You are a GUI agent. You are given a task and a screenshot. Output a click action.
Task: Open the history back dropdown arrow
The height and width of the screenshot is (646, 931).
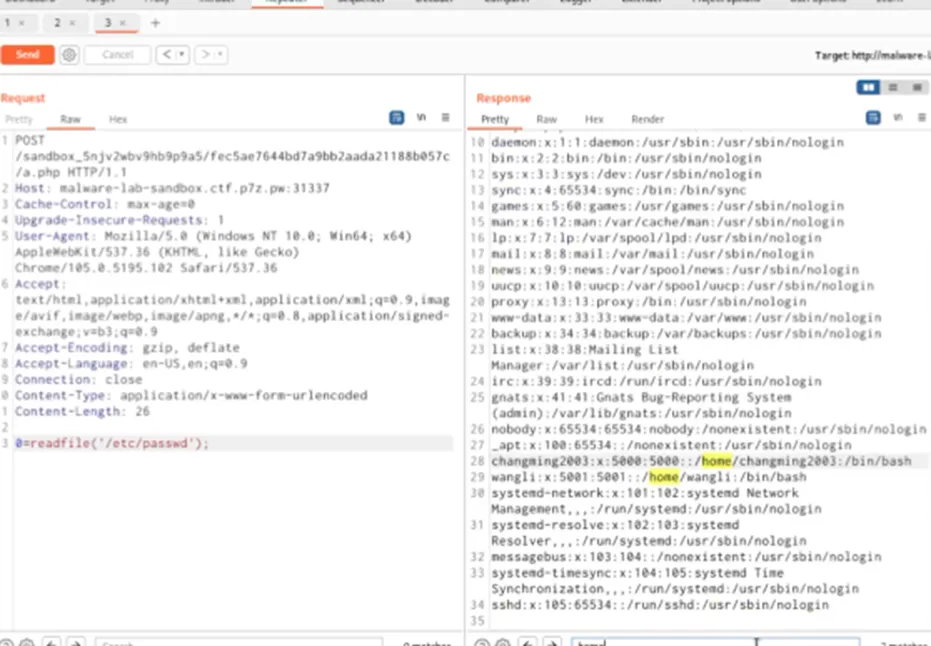click(182, 55)
